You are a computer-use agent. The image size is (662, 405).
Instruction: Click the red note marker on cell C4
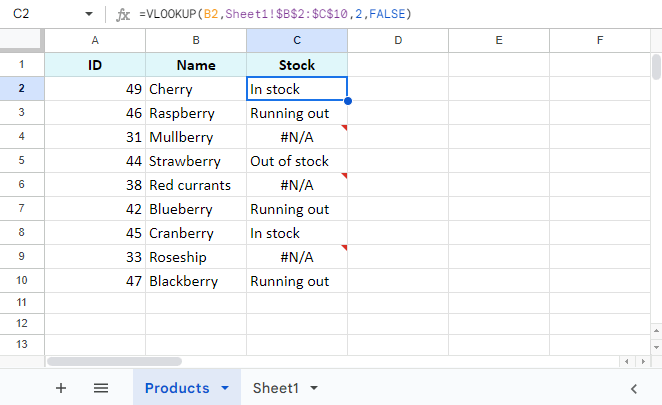345,127
